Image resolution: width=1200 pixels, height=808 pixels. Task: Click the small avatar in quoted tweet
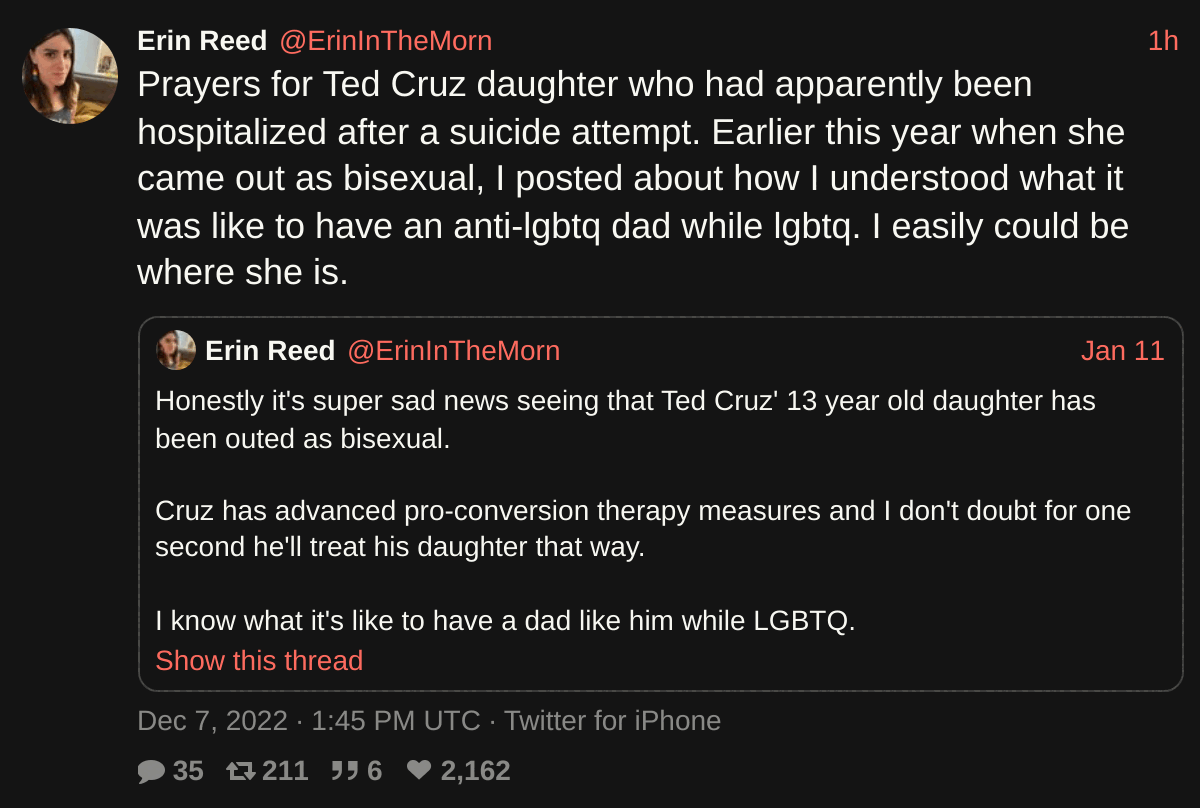pos(176,351)
